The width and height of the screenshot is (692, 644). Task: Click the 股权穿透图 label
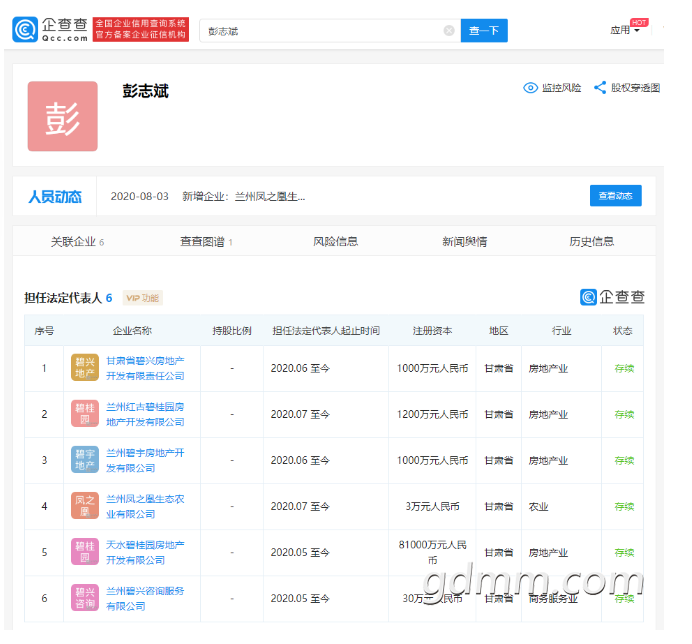click(636, 88)
